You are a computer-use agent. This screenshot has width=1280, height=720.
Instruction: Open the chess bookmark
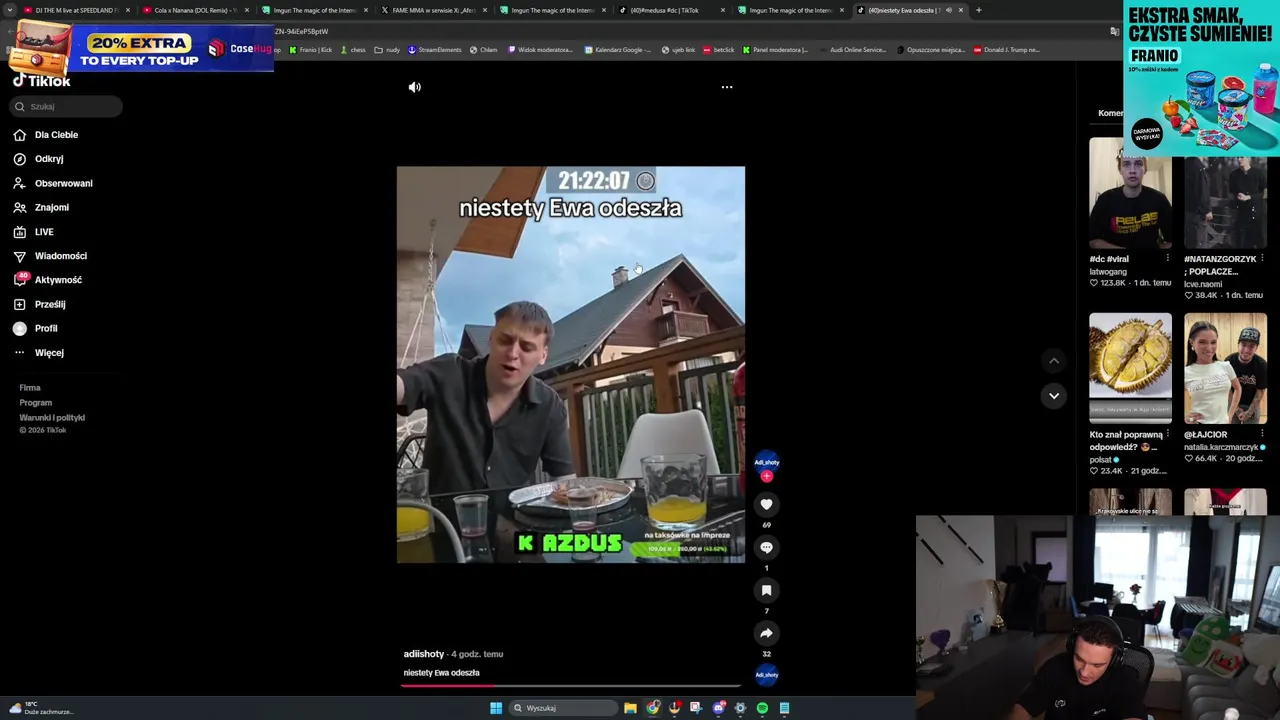point(352,50)
